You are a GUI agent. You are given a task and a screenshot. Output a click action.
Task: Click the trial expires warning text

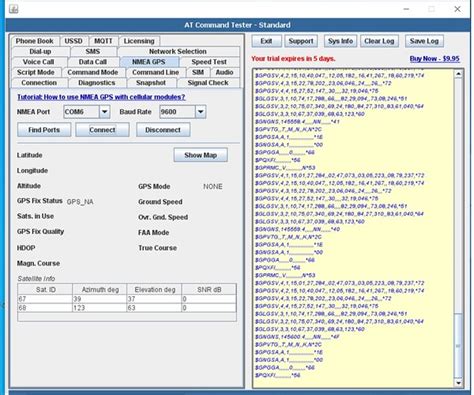(x=293, y=59)
